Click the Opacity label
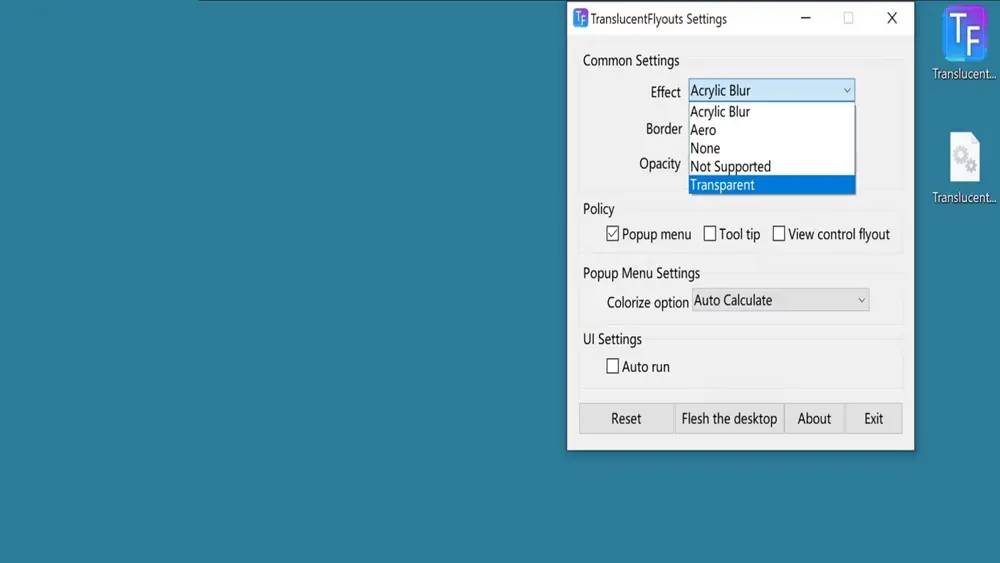 click(660, 164)
